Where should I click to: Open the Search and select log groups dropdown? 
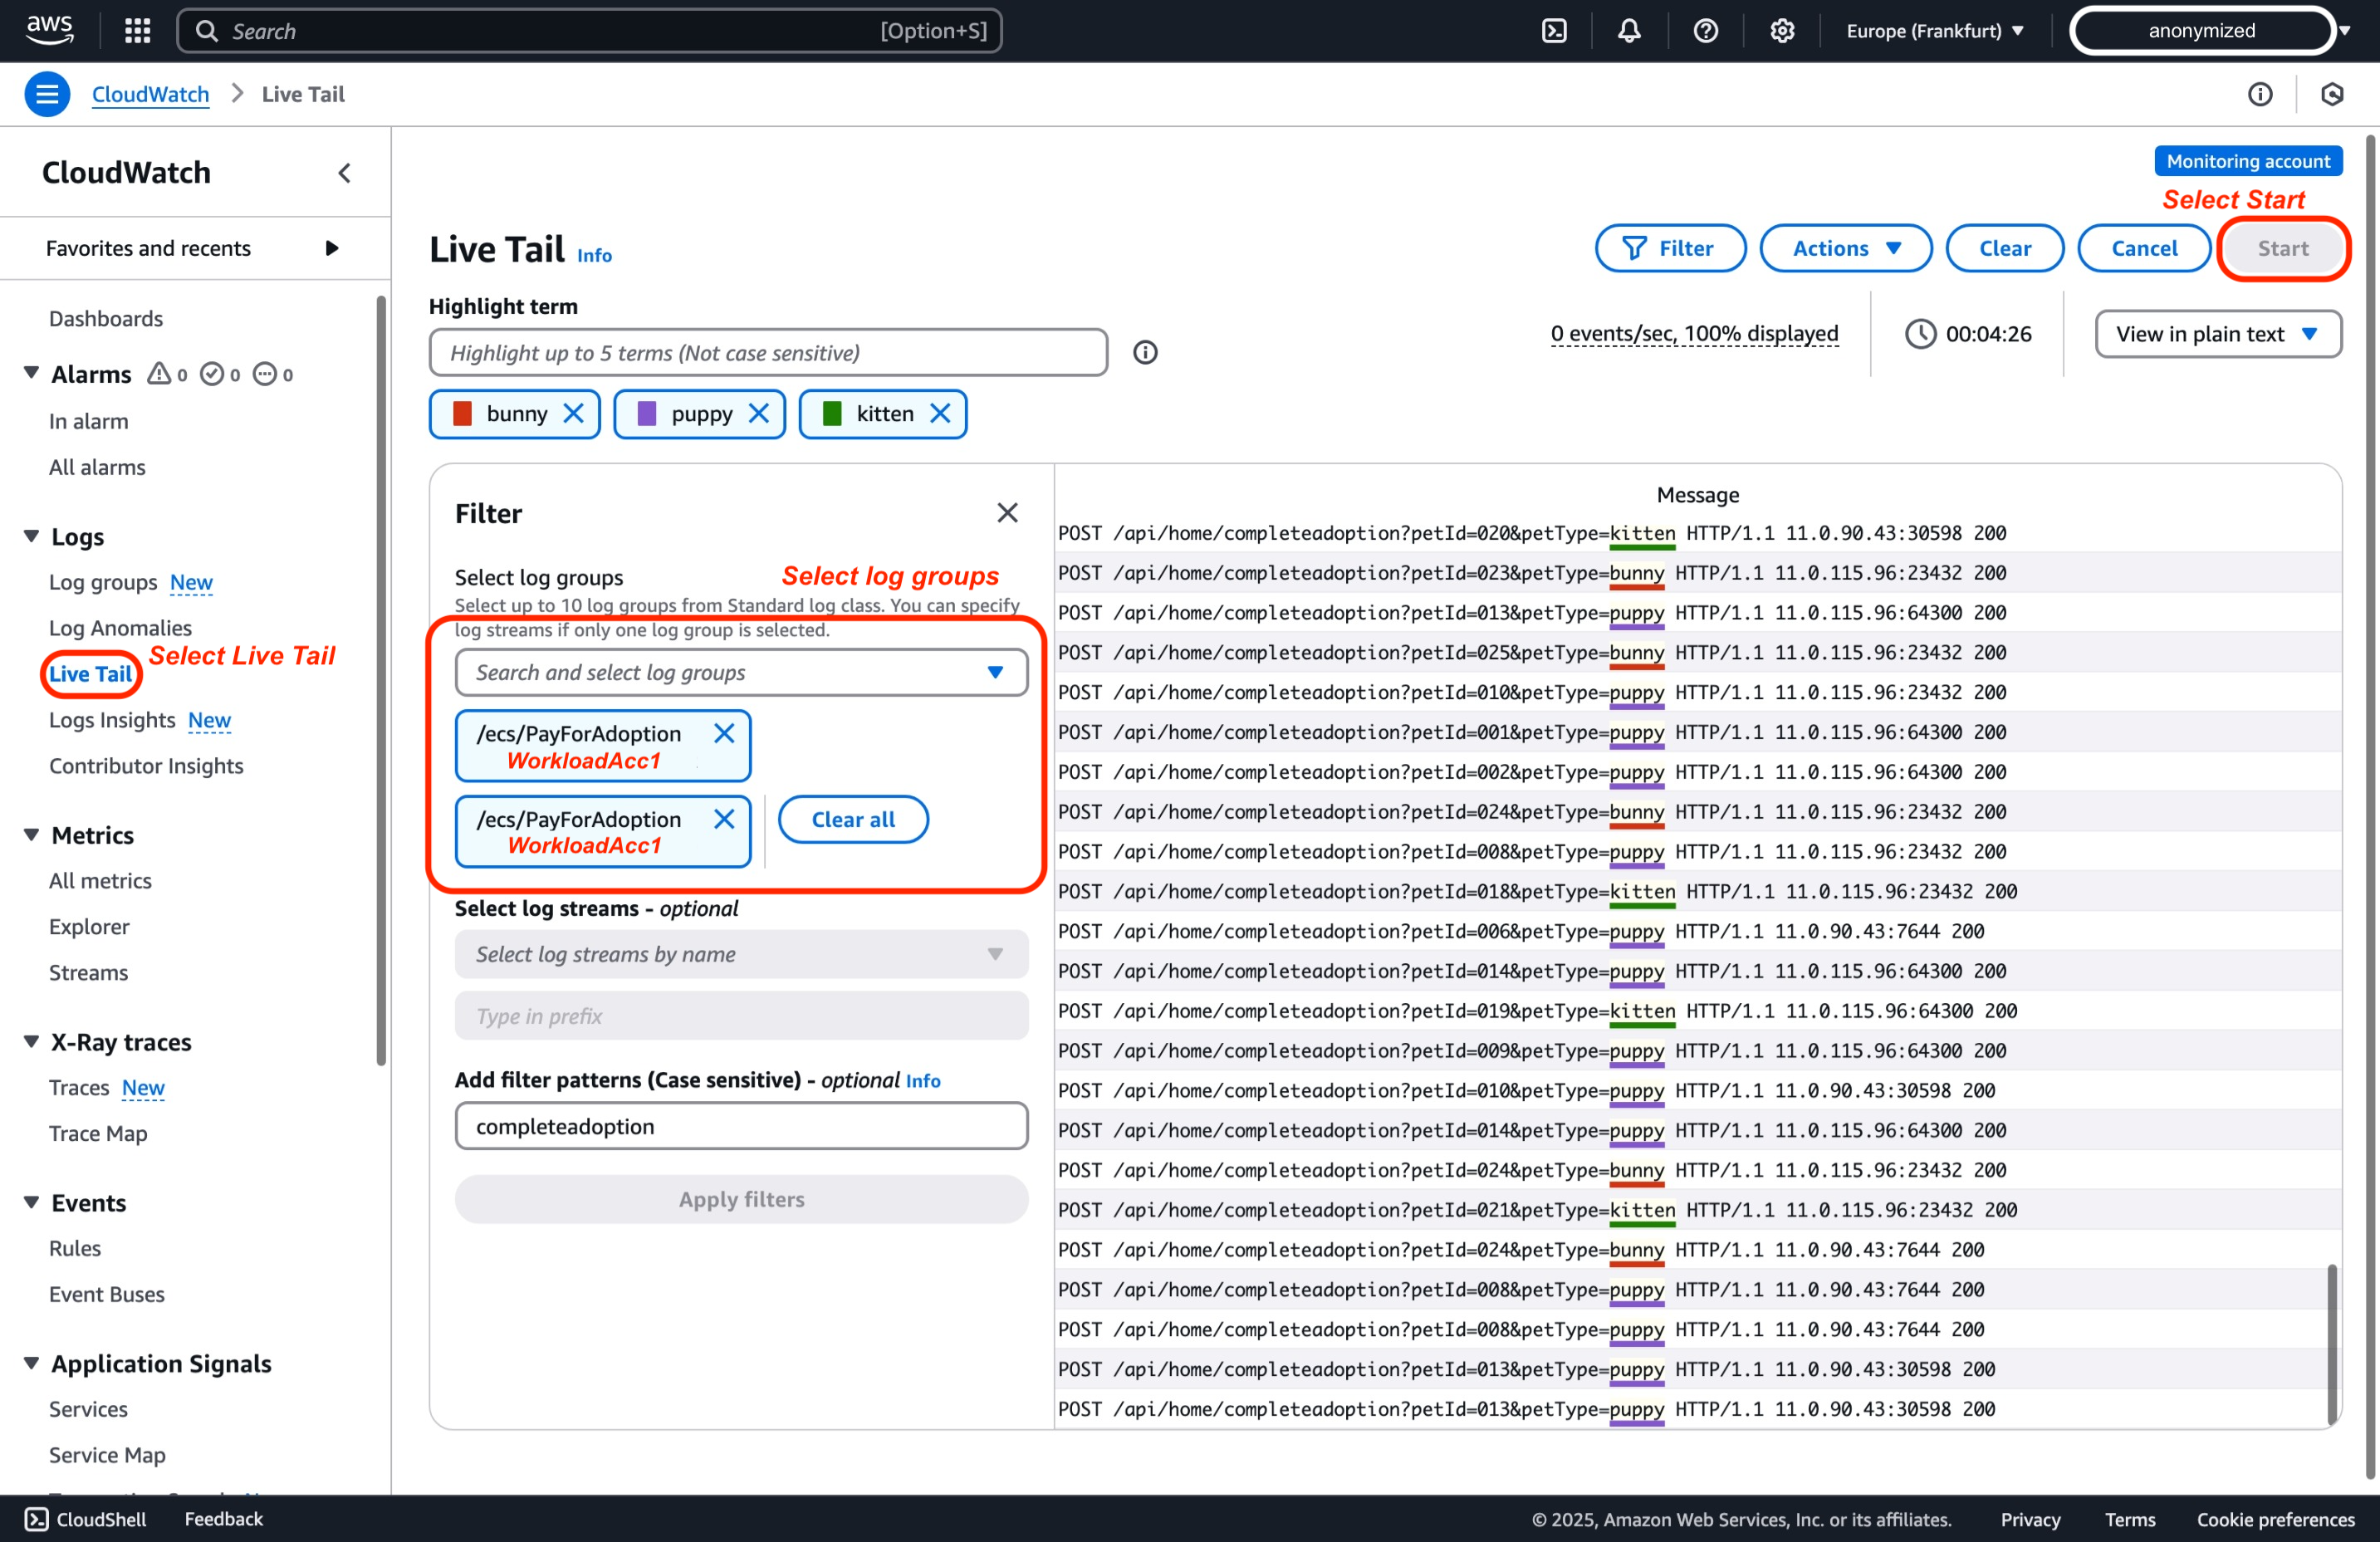pos(741,673)
